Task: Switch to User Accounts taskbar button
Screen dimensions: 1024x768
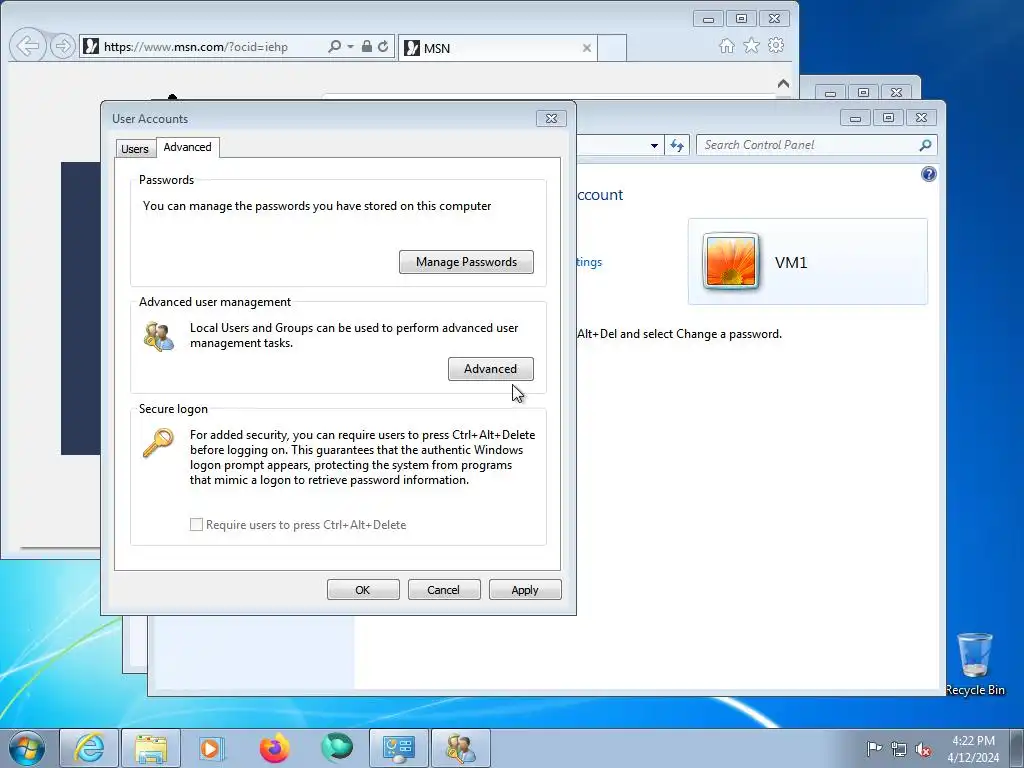Action: (461, 748)
